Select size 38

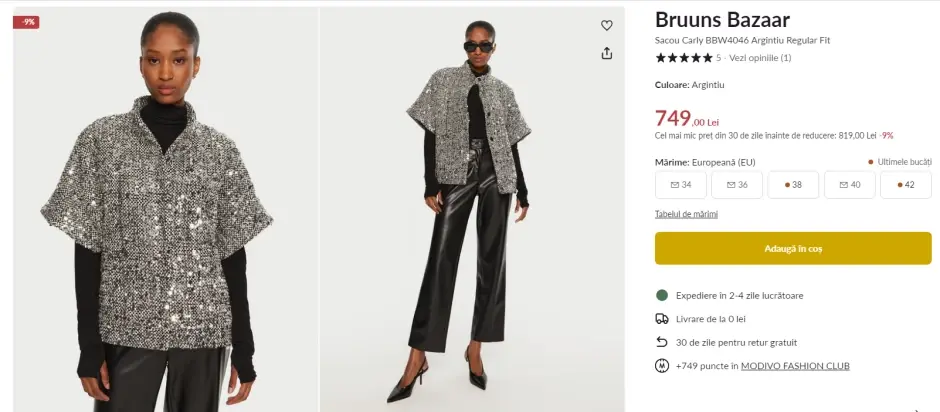tap(793, 185)
